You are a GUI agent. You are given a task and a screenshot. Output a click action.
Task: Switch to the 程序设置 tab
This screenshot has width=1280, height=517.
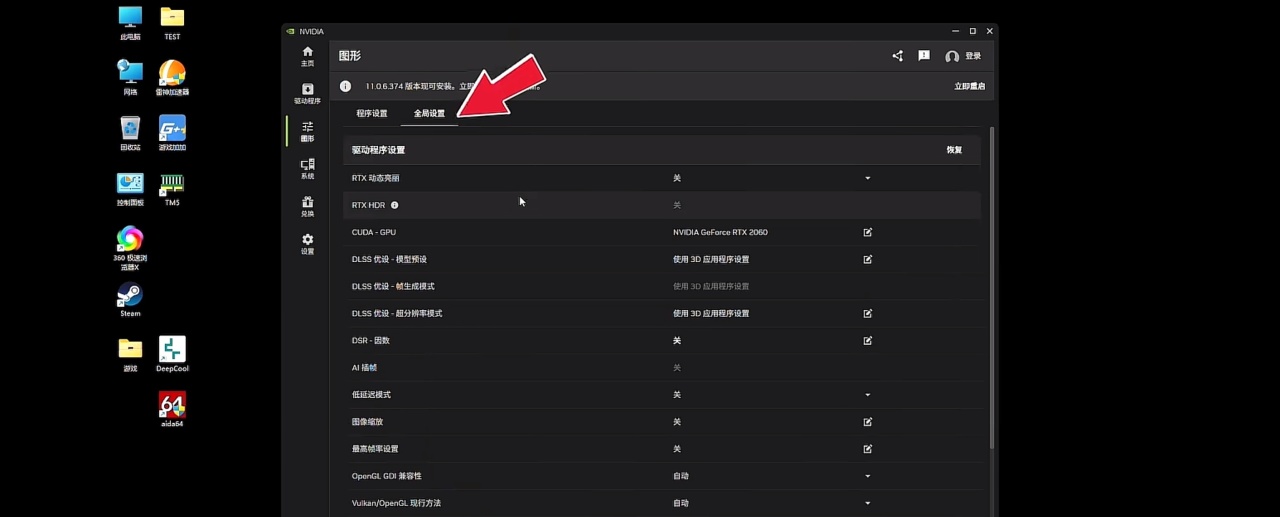(x=372, y=113)
